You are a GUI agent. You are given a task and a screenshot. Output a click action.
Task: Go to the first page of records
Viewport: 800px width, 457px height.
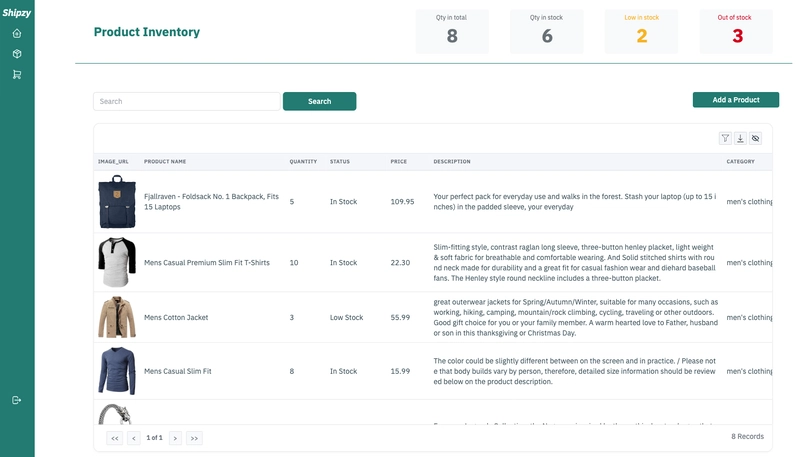tap(115, 438)
